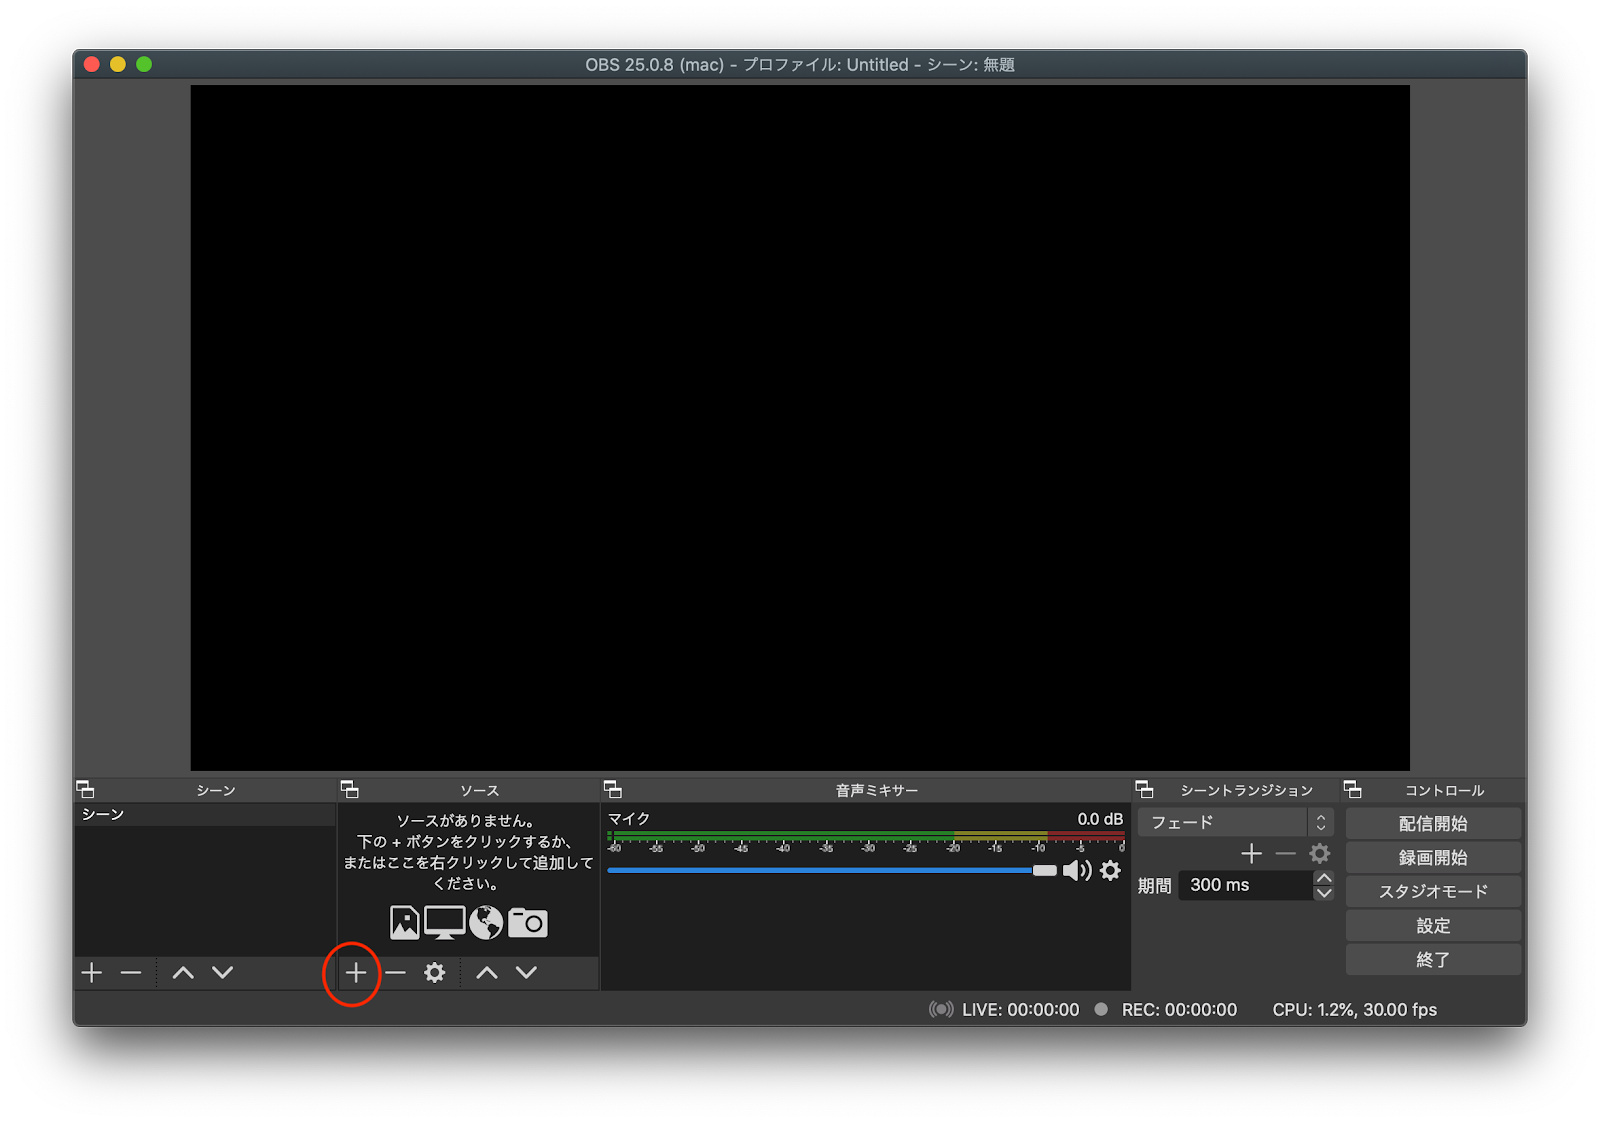Toggle スタジオモード button

[x=1433, y=892]
